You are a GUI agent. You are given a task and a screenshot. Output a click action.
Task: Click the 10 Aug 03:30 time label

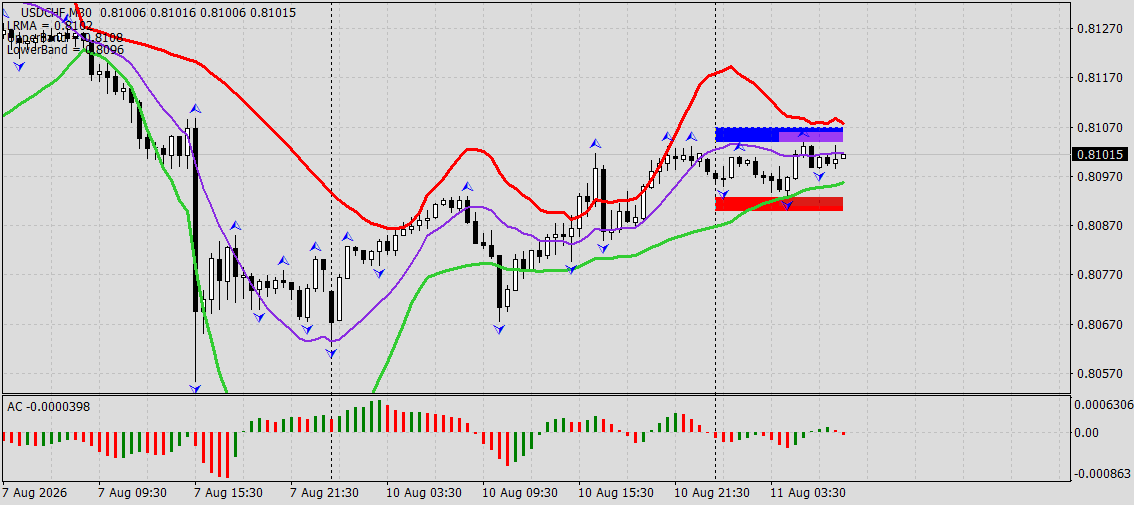pos(423,493)
